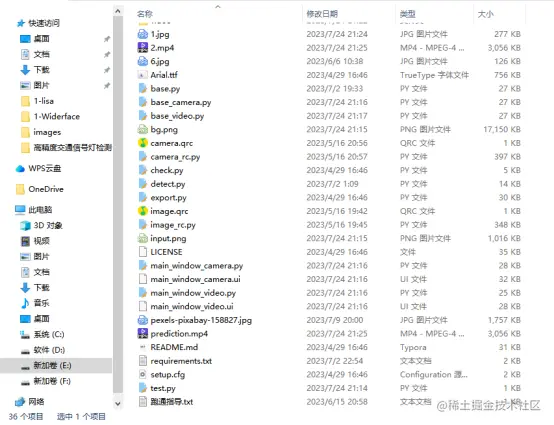
Task: Click the date 2023/6/6 10:38
Action: (x=335, y=61)
